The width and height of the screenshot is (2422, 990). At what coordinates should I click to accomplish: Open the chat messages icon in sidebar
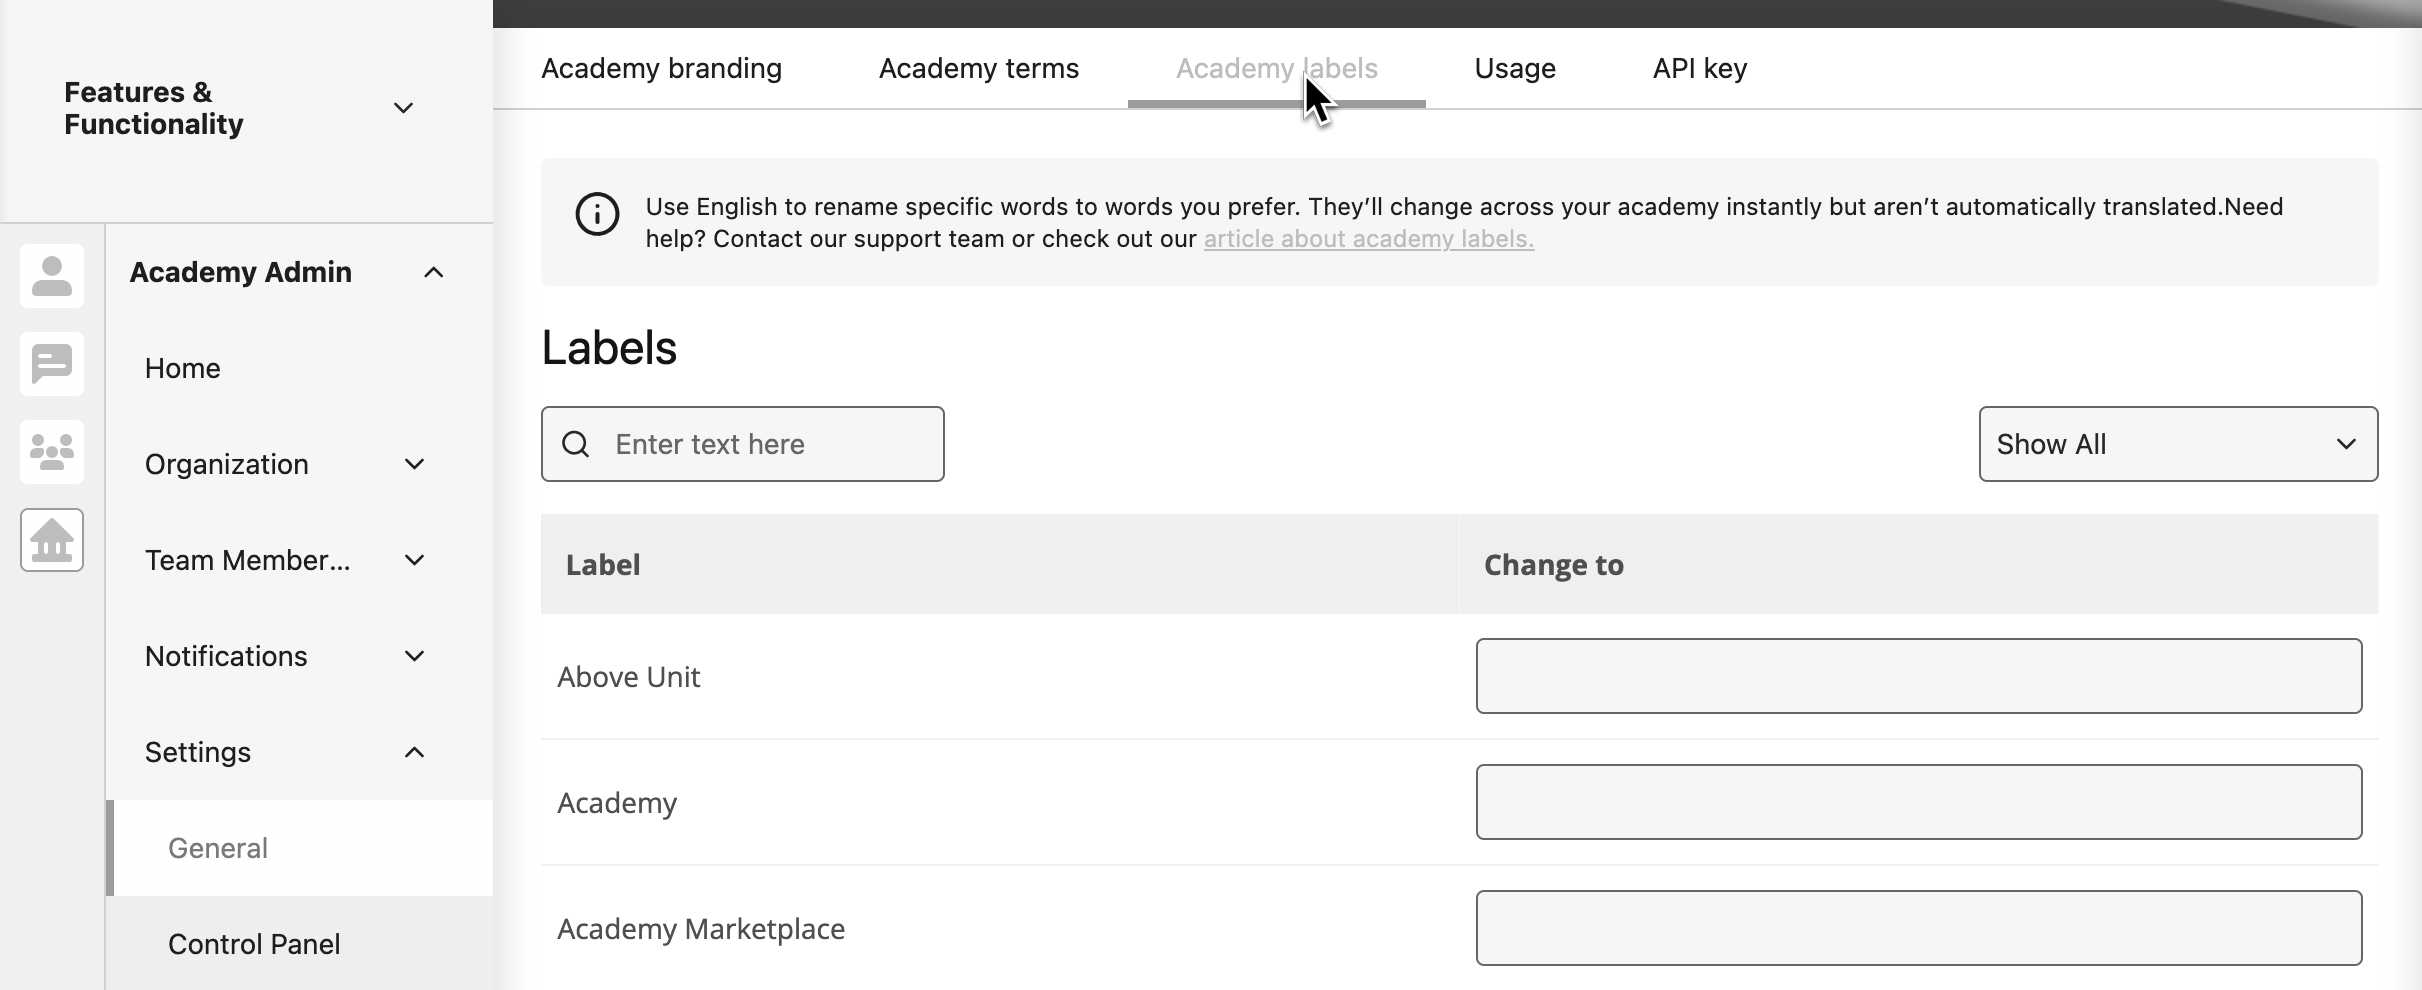[51, 363]
